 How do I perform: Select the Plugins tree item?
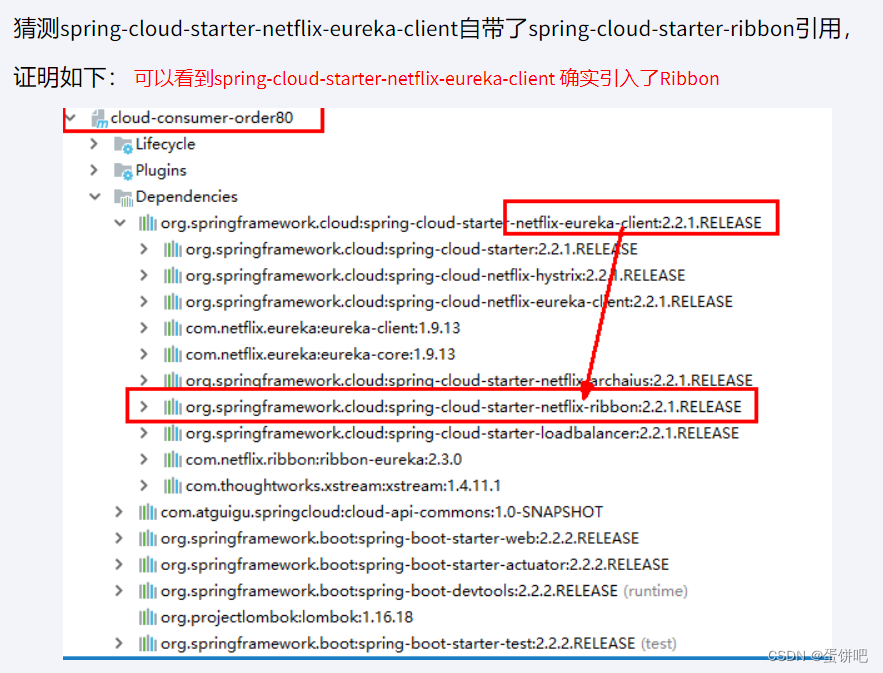(160, 170)
